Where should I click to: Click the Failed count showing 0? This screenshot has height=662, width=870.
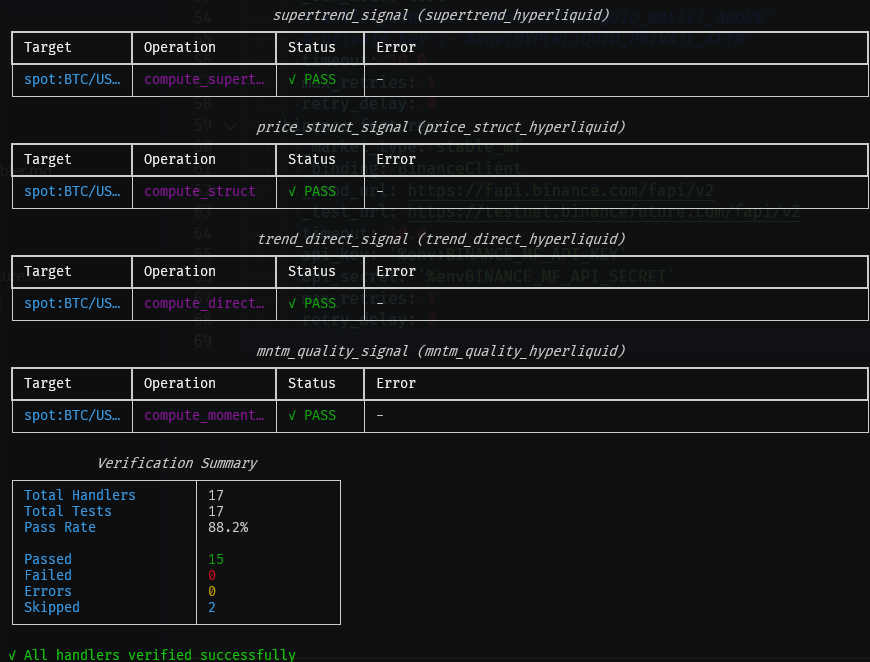click(211, 575)
